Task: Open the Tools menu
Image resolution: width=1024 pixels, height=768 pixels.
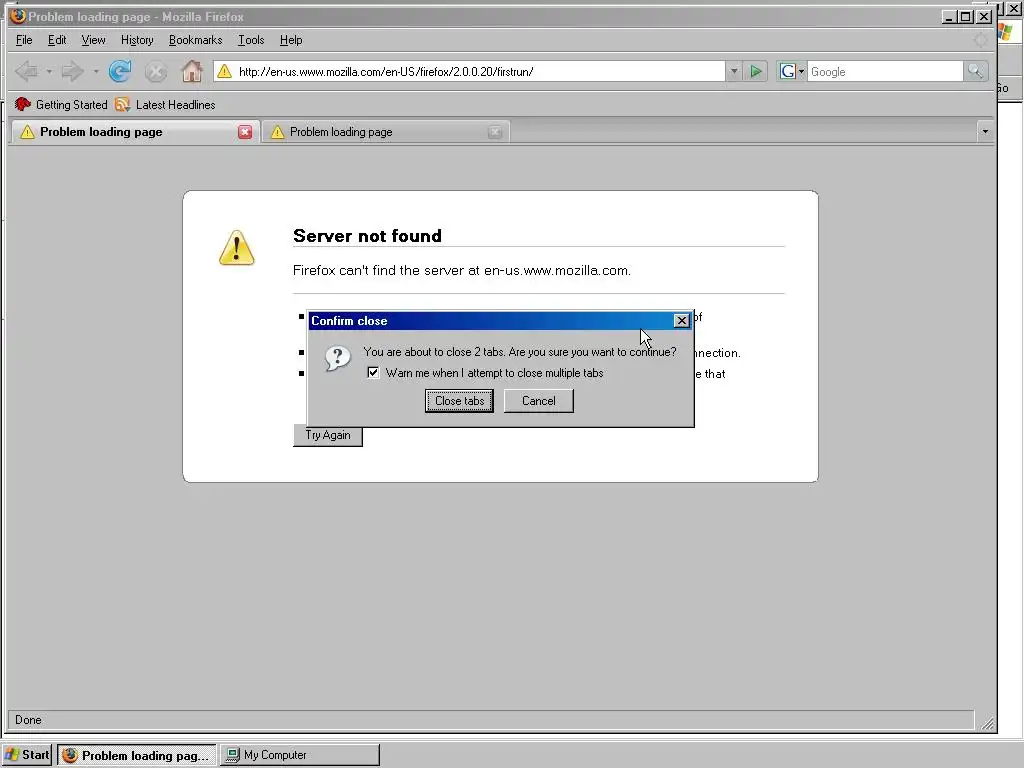Action: pos(251,40)
